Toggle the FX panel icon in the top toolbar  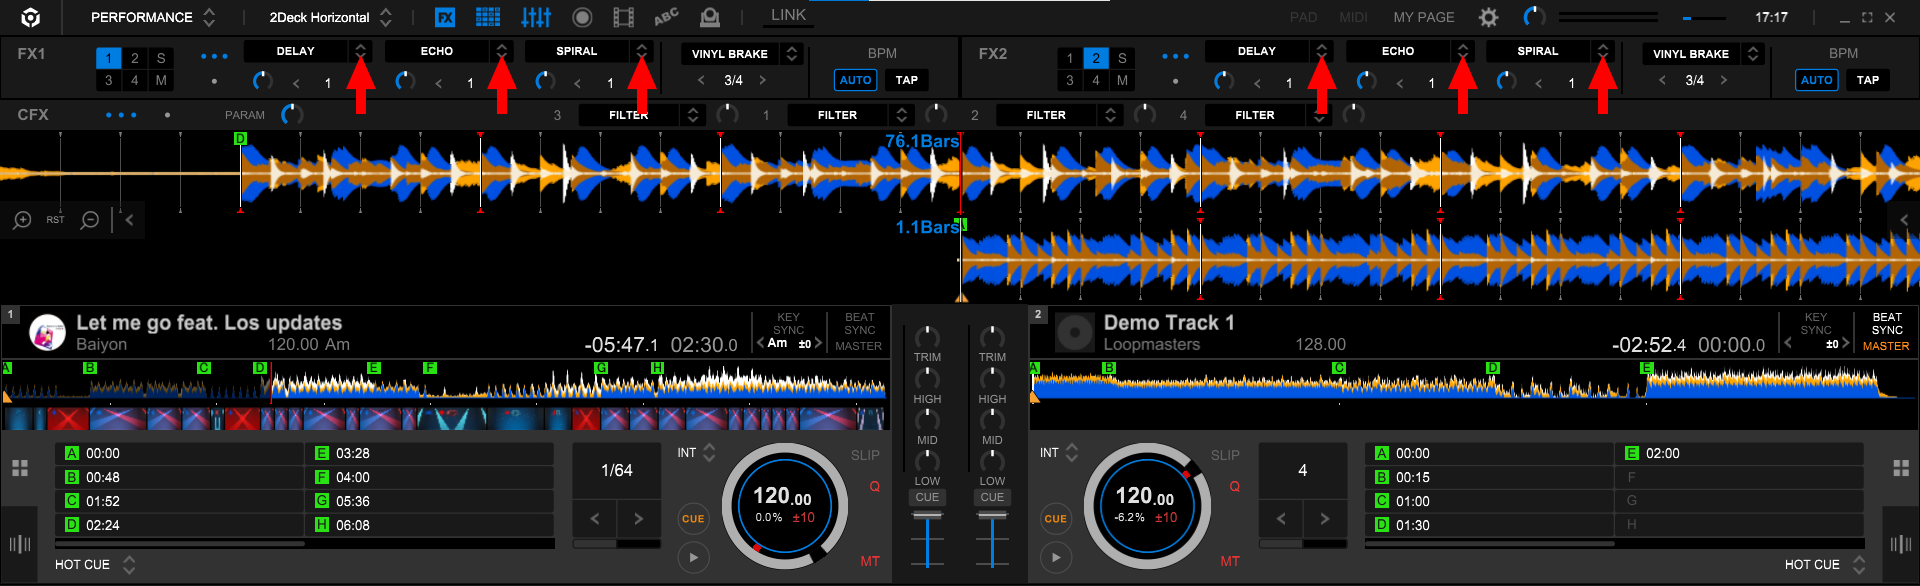[x=445, y=17]
